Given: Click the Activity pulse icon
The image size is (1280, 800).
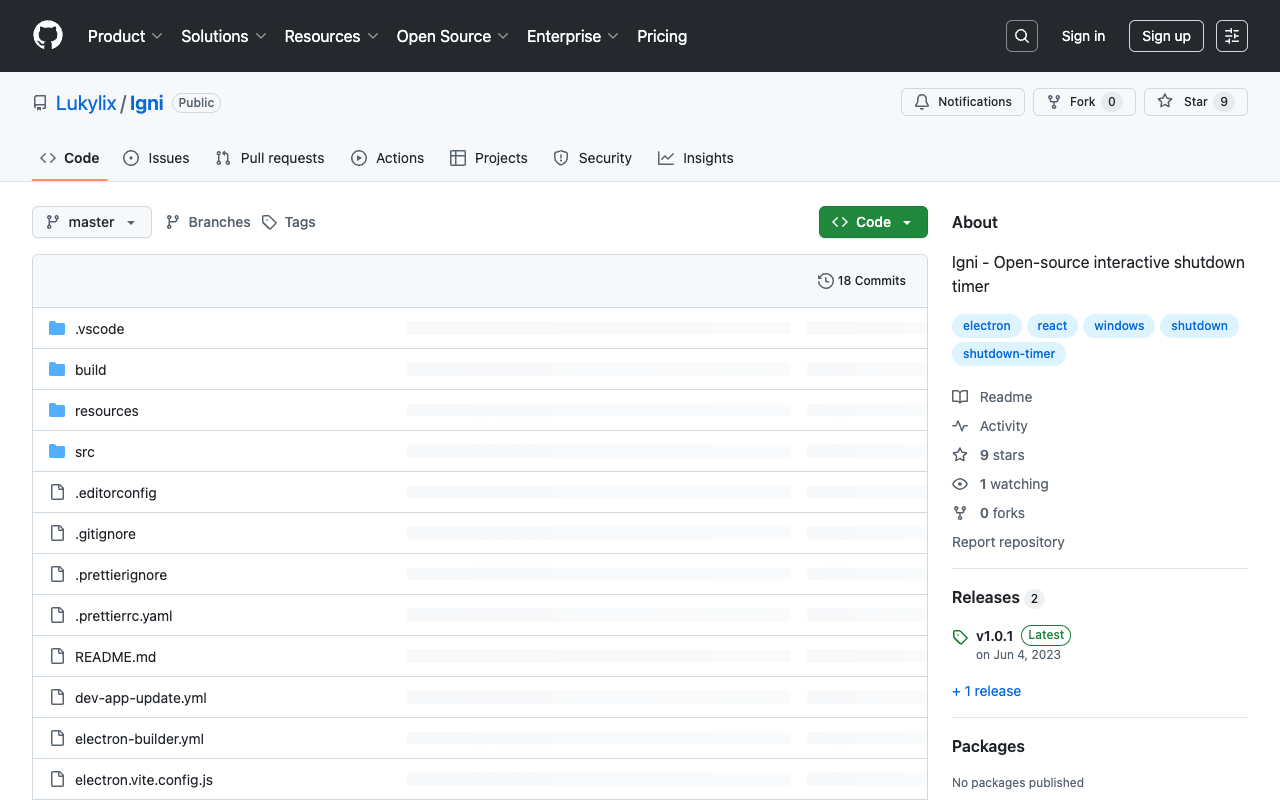Looking at the screenshot, I should (x=960, y=426).
